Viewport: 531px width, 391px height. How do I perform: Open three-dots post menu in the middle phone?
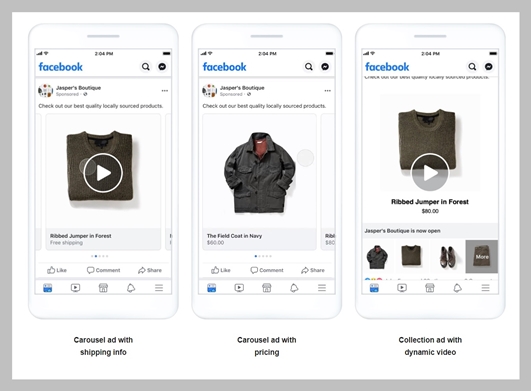[x=327, y=91]
